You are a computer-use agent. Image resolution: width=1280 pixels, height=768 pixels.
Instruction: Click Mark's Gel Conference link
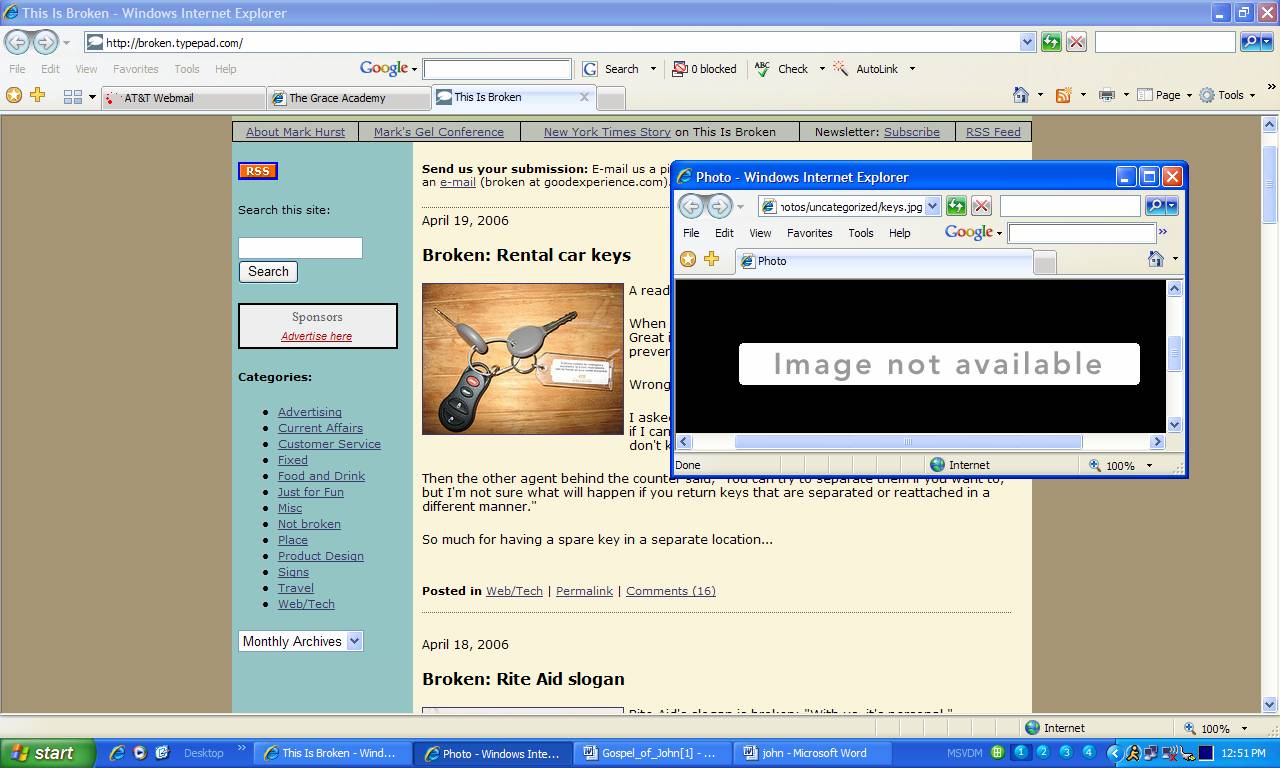[x=439, y=132]
